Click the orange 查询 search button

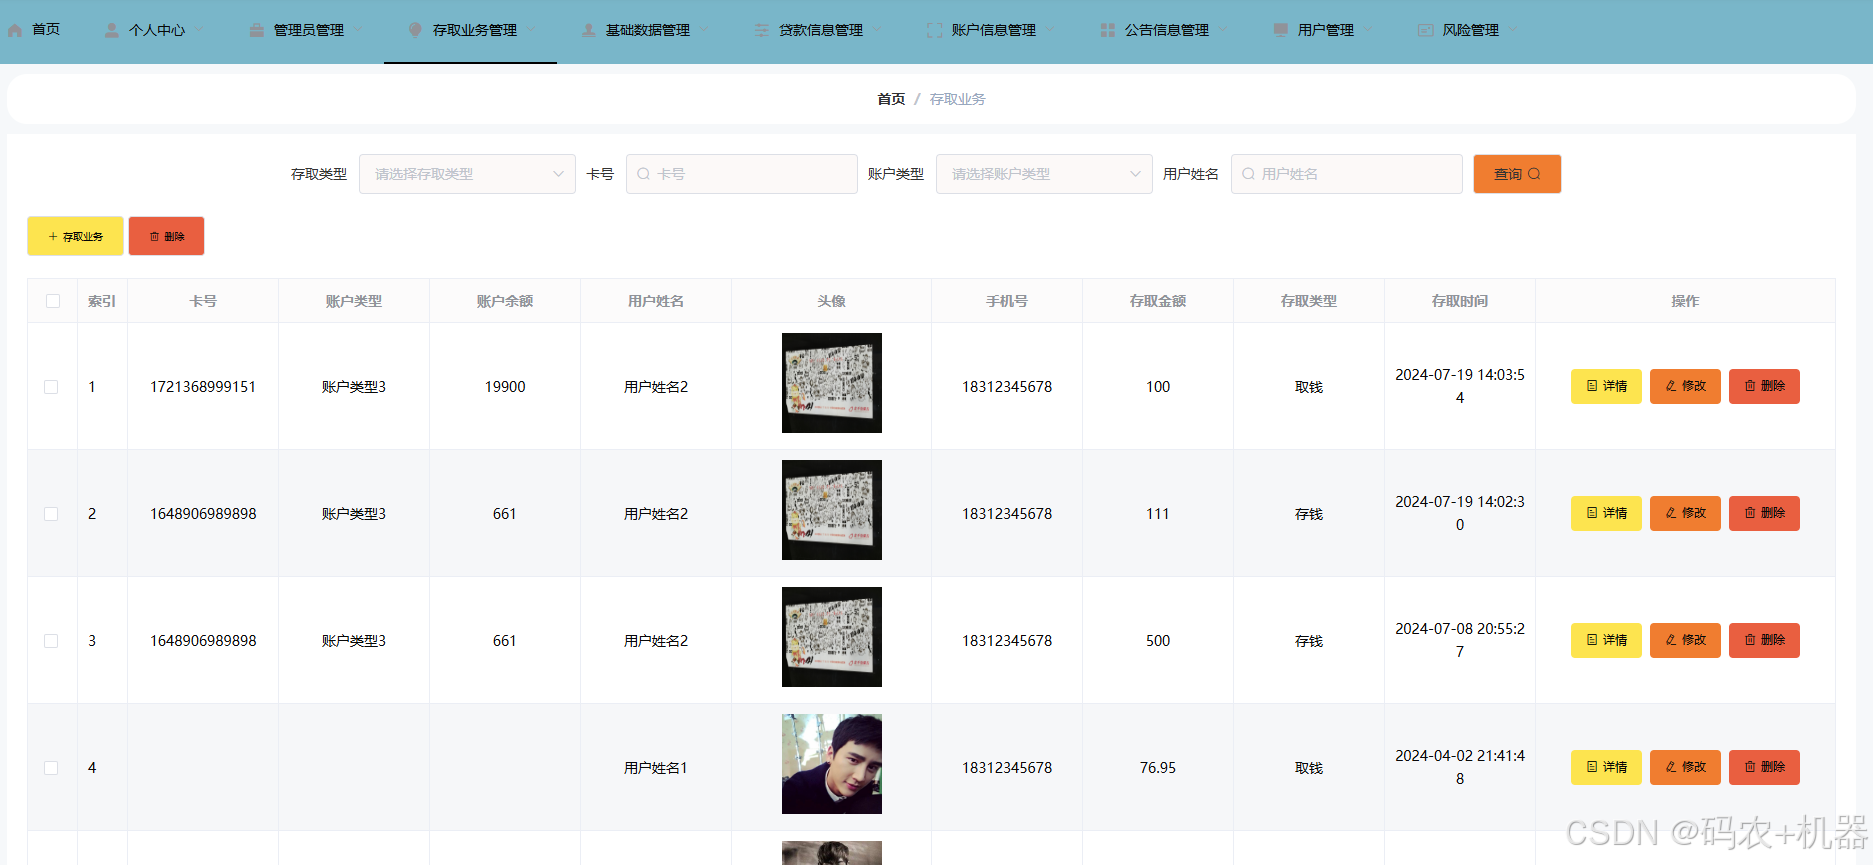1517,174
